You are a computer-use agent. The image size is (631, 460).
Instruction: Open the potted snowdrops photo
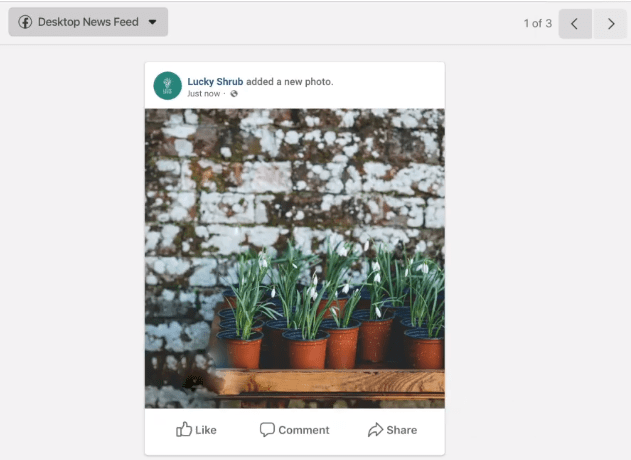click(x=295, y=258)
